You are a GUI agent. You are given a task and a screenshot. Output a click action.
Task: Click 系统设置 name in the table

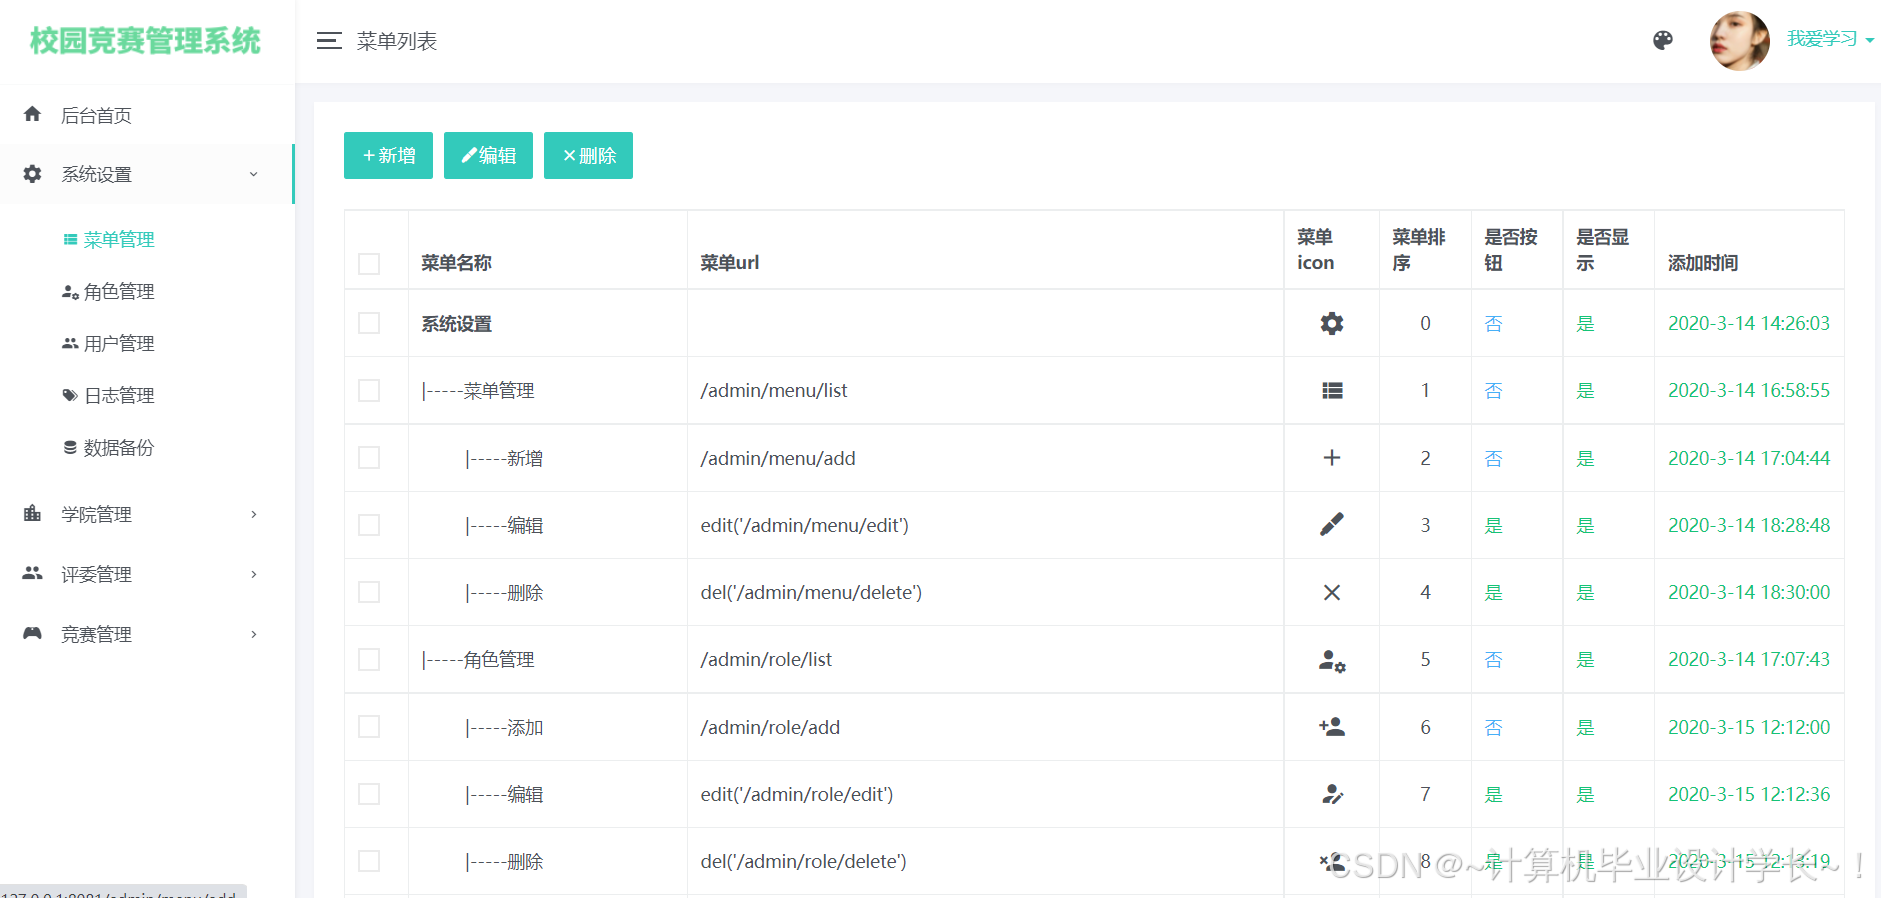456,324
